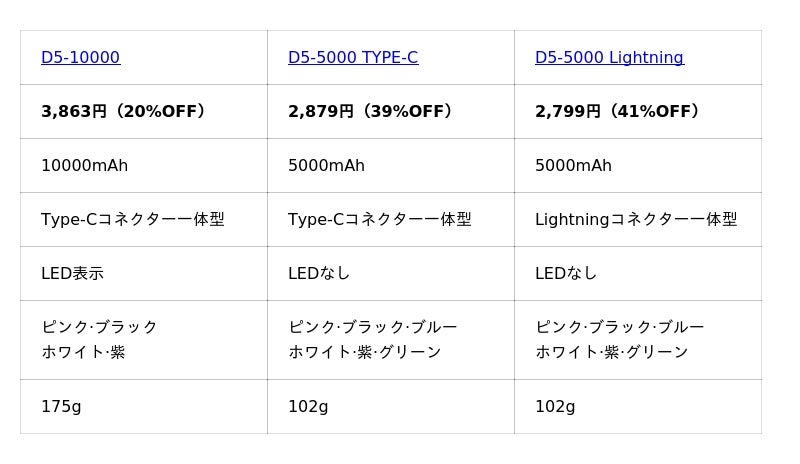Click the D5-5000 TYPE-C color options cell

372,340
